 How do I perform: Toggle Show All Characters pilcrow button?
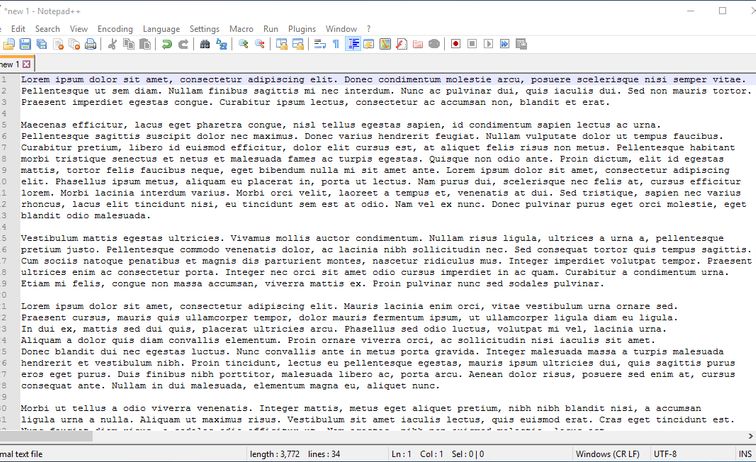pyautogui.click(x=336, y=44)
